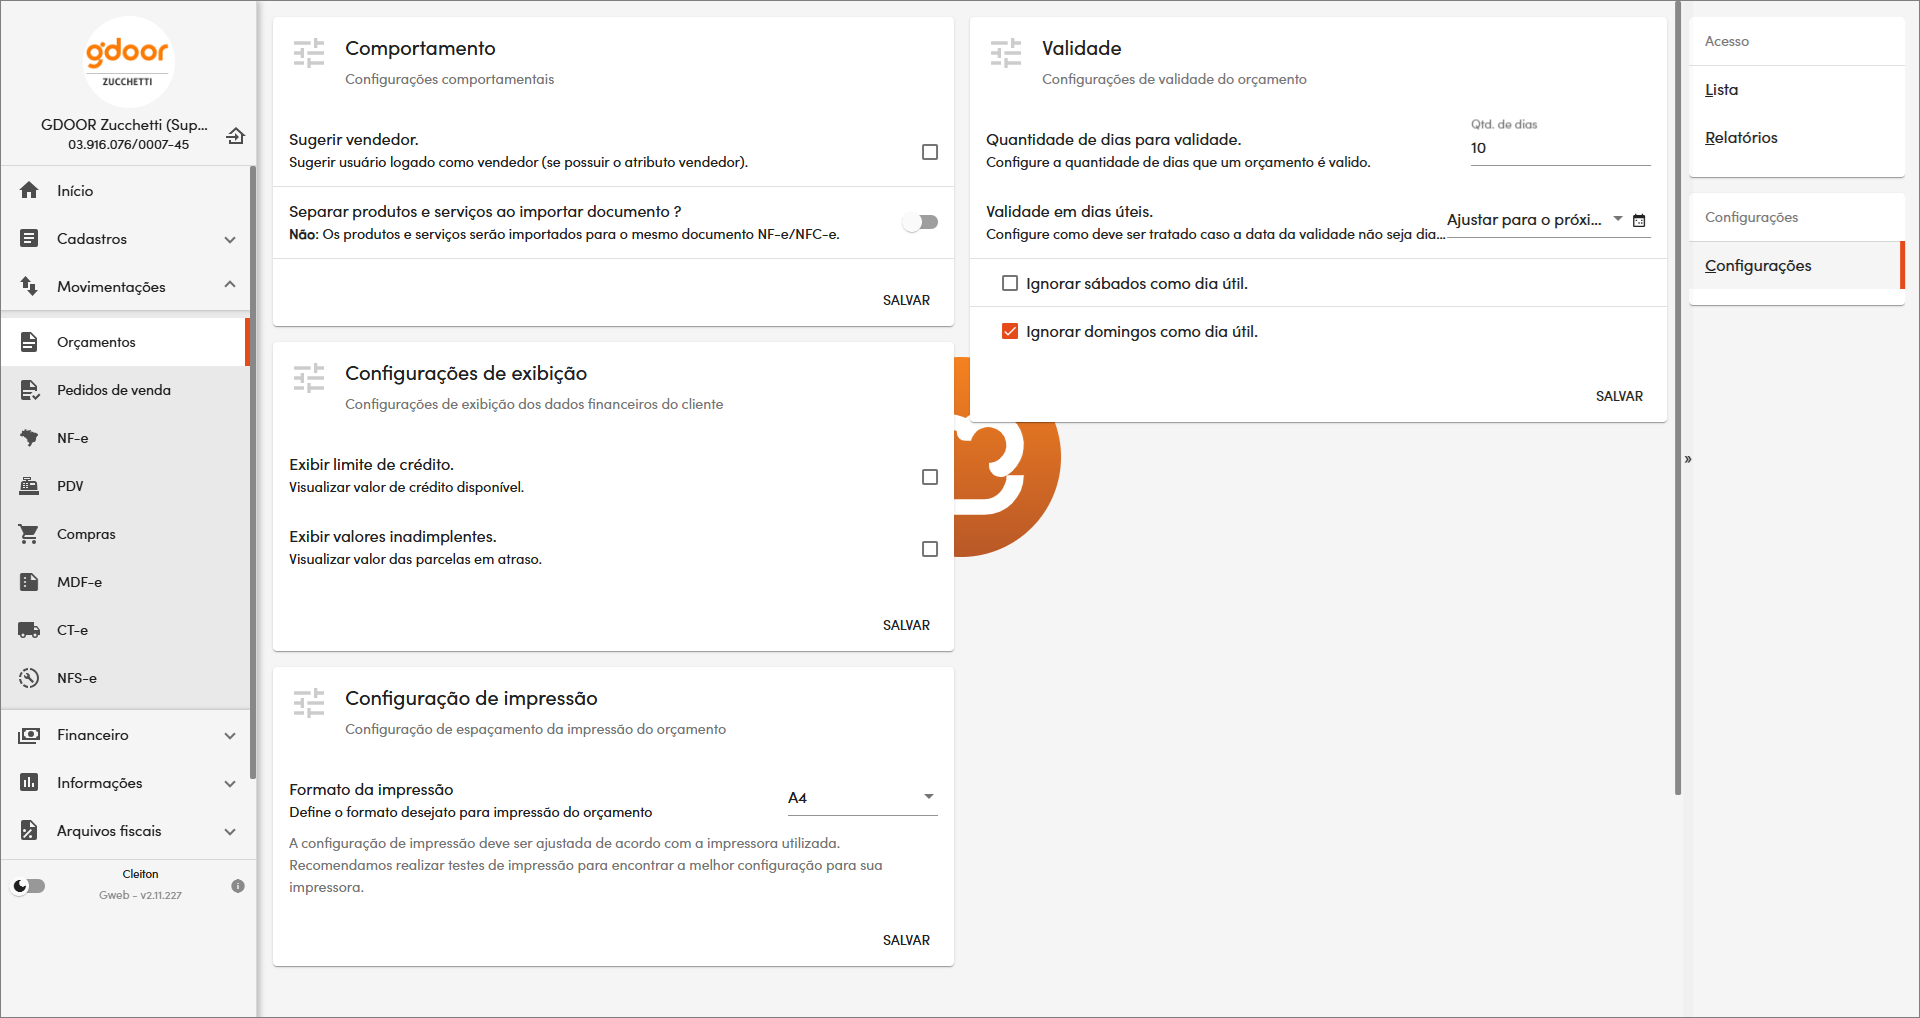Save the Comportamento settings with SALVAR
Image resolution: width=1920 pixels, height=1018 pixels.
tap(906, 300)
